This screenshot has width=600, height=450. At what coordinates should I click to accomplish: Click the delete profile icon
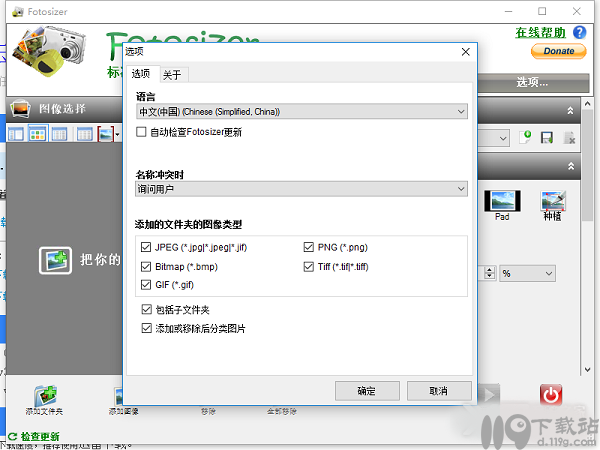pos(569,137)
